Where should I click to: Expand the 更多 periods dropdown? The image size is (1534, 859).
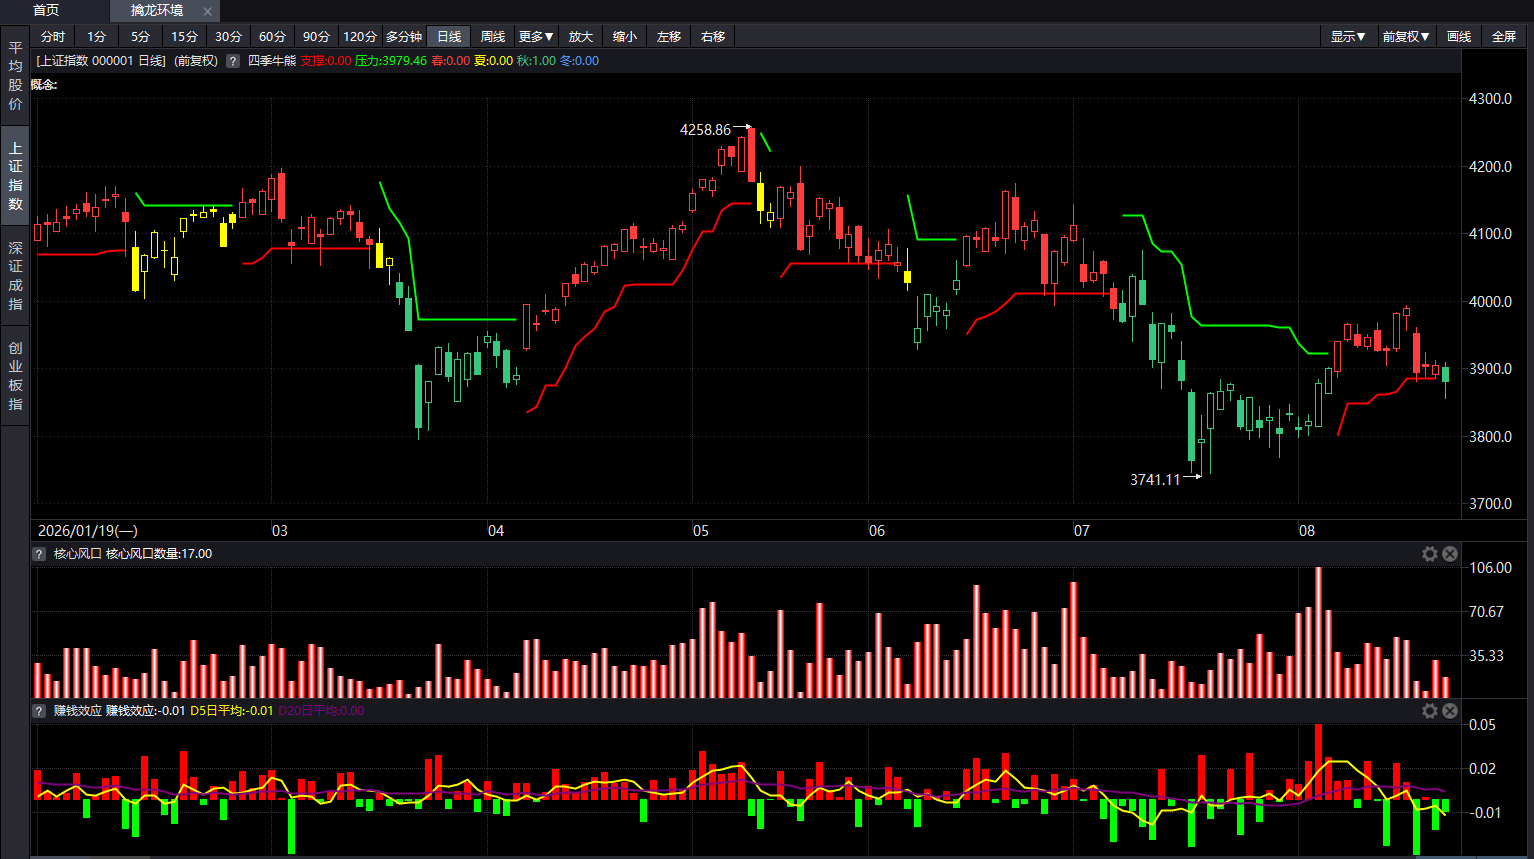point(536,37)
